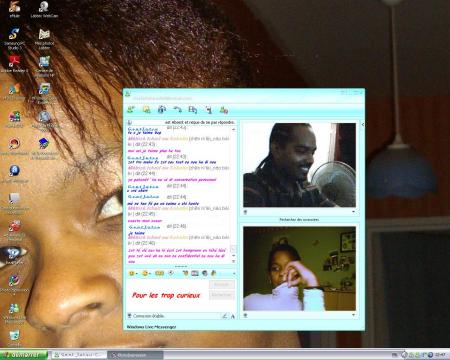Click the winks icon above the message box
450x360 pixels.
point(145,273)
